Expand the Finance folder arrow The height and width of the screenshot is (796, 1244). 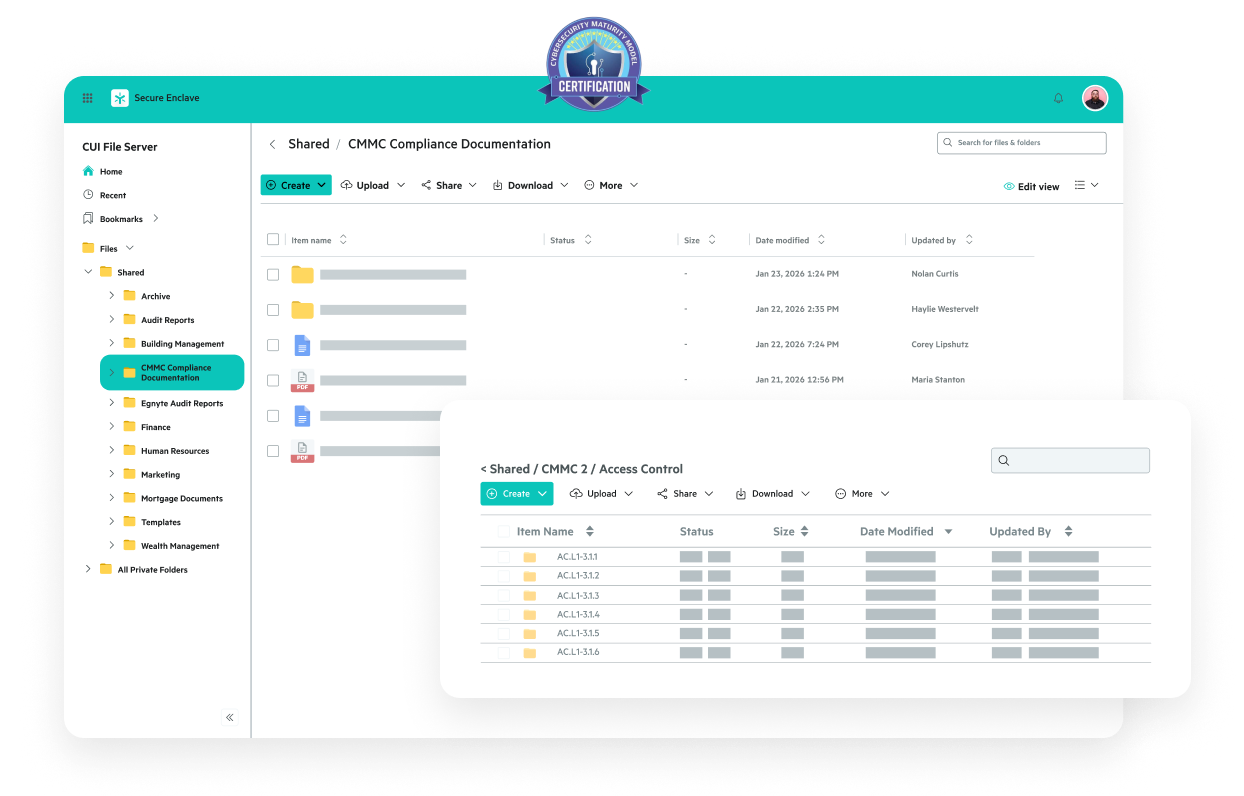pyautogui.click(x=111, y=427)
